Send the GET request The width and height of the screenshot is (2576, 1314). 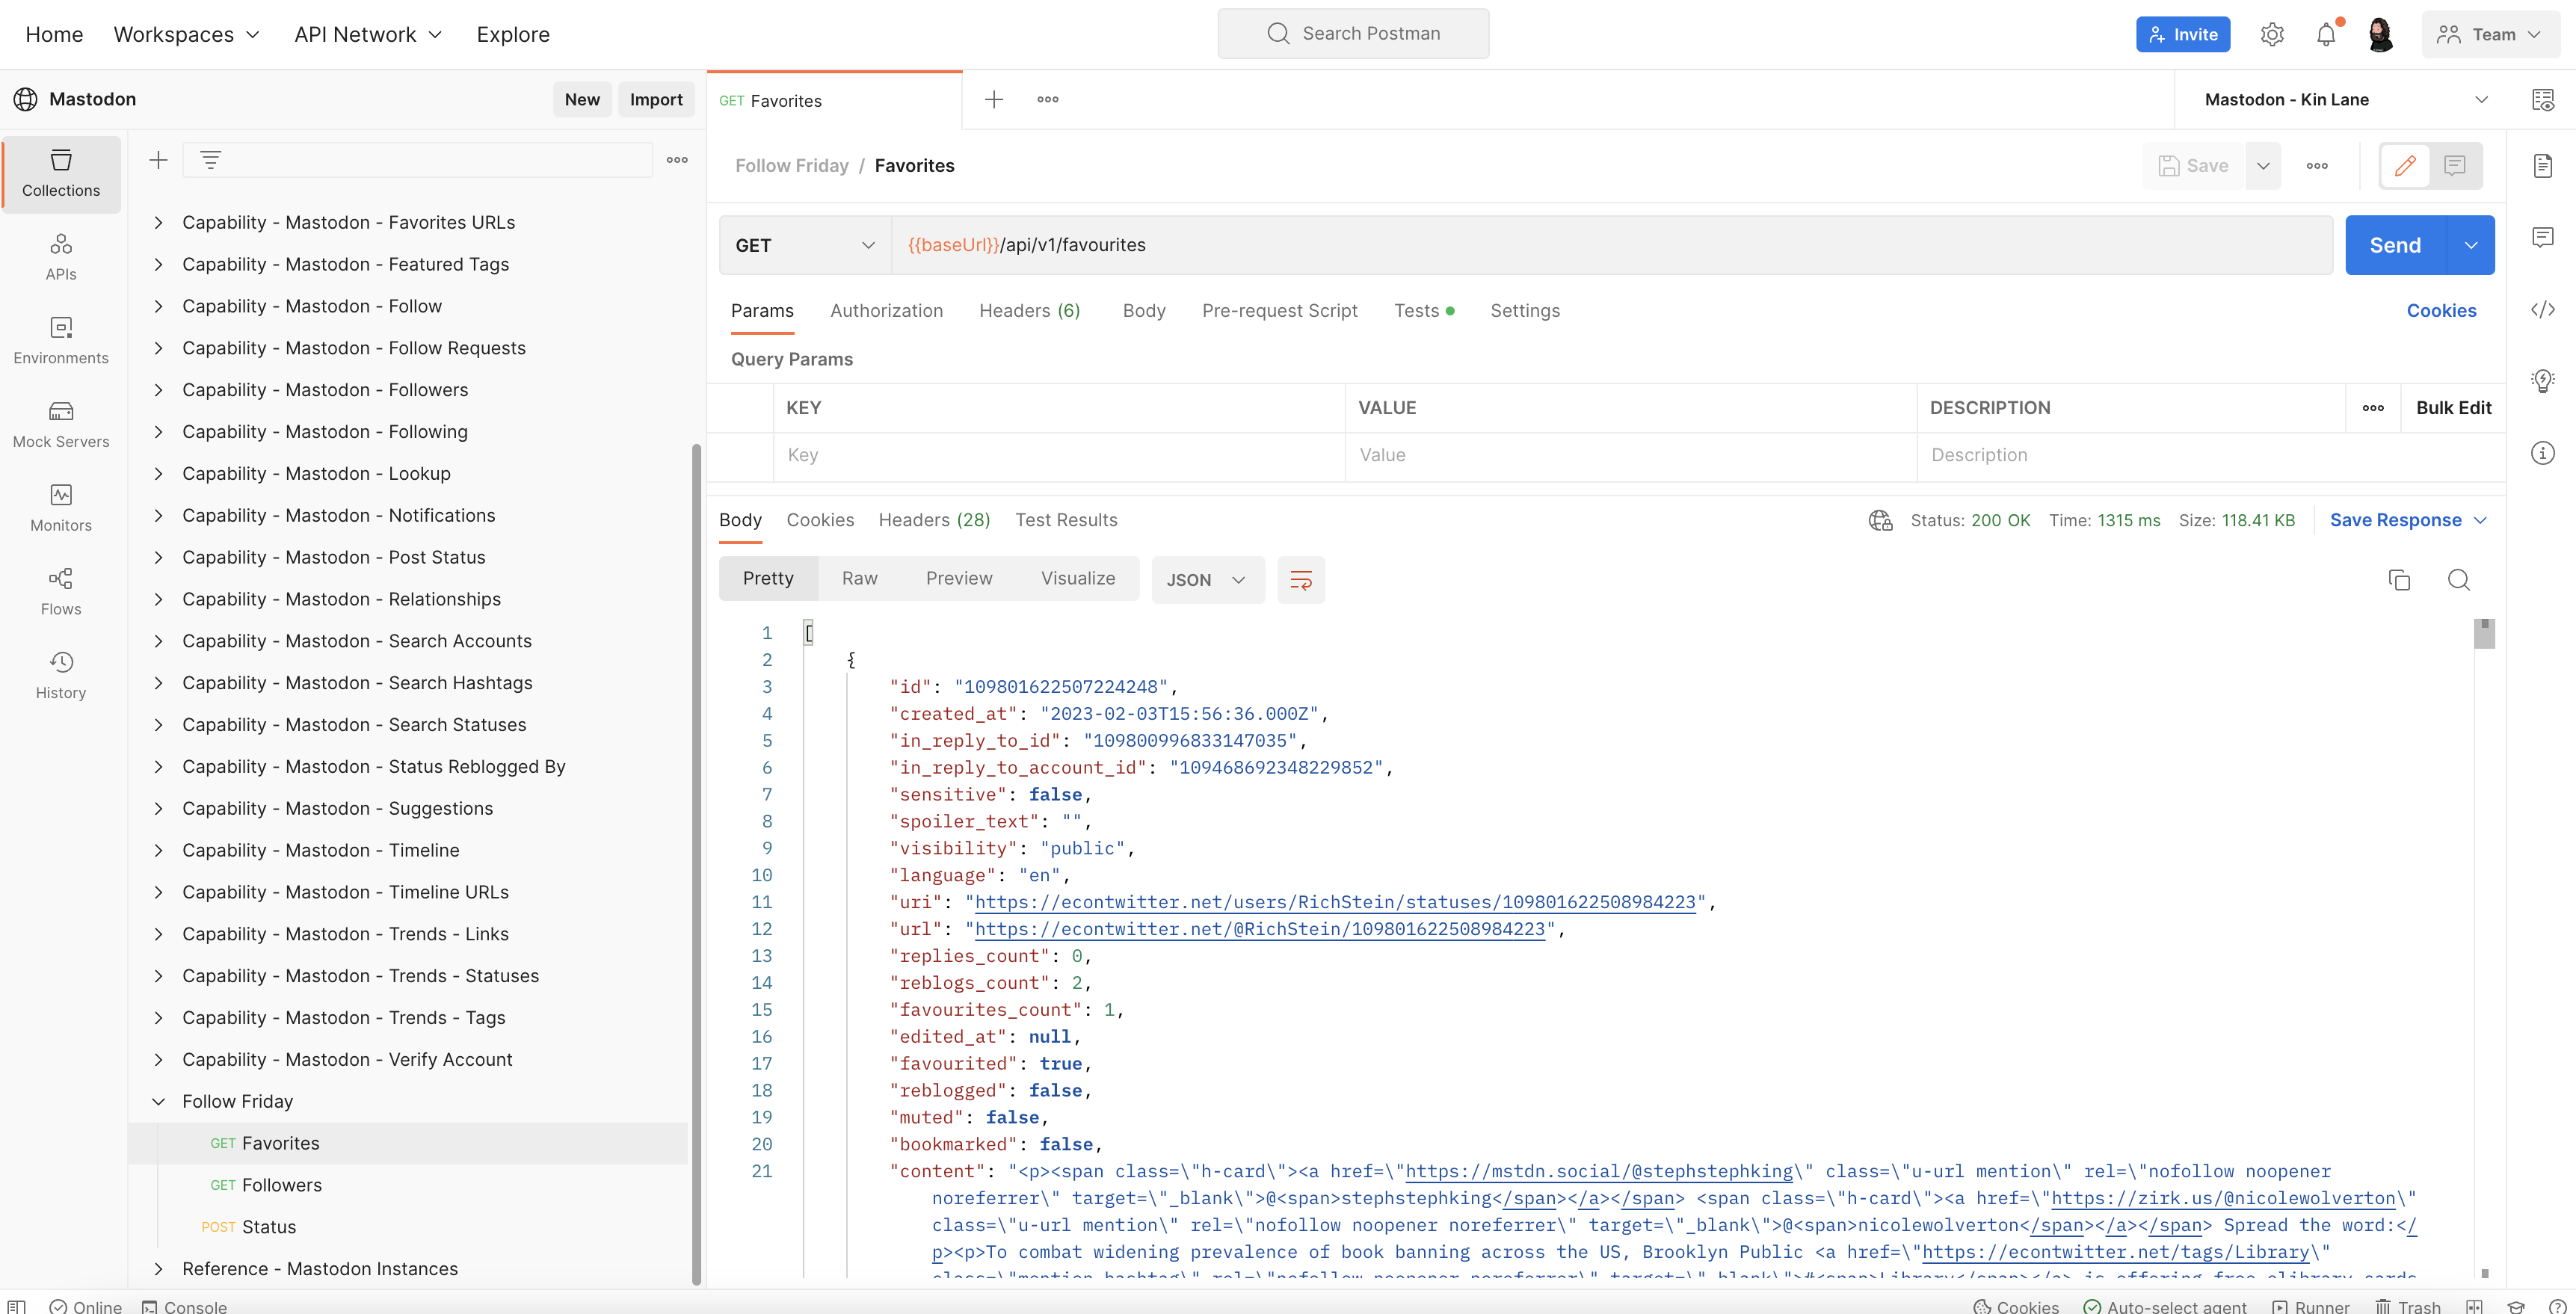tap(2395, 245)
